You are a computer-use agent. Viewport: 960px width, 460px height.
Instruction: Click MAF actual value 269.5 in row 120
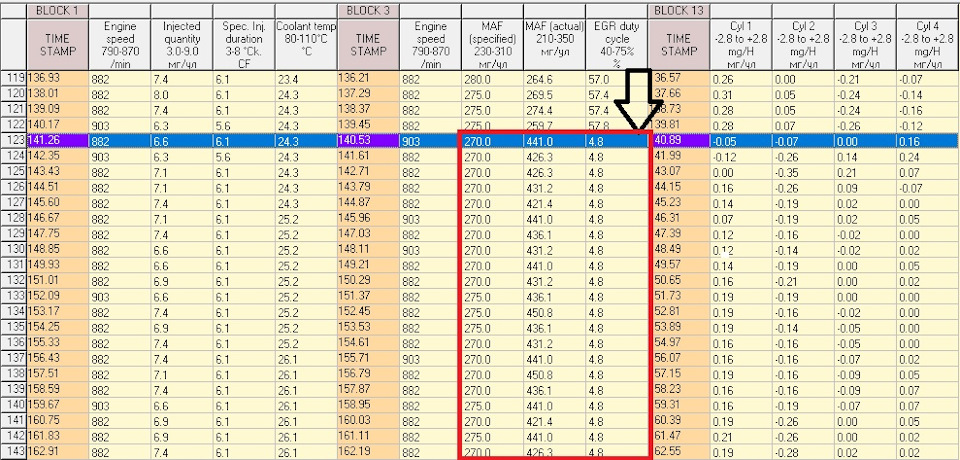click(x=554, y=95)
